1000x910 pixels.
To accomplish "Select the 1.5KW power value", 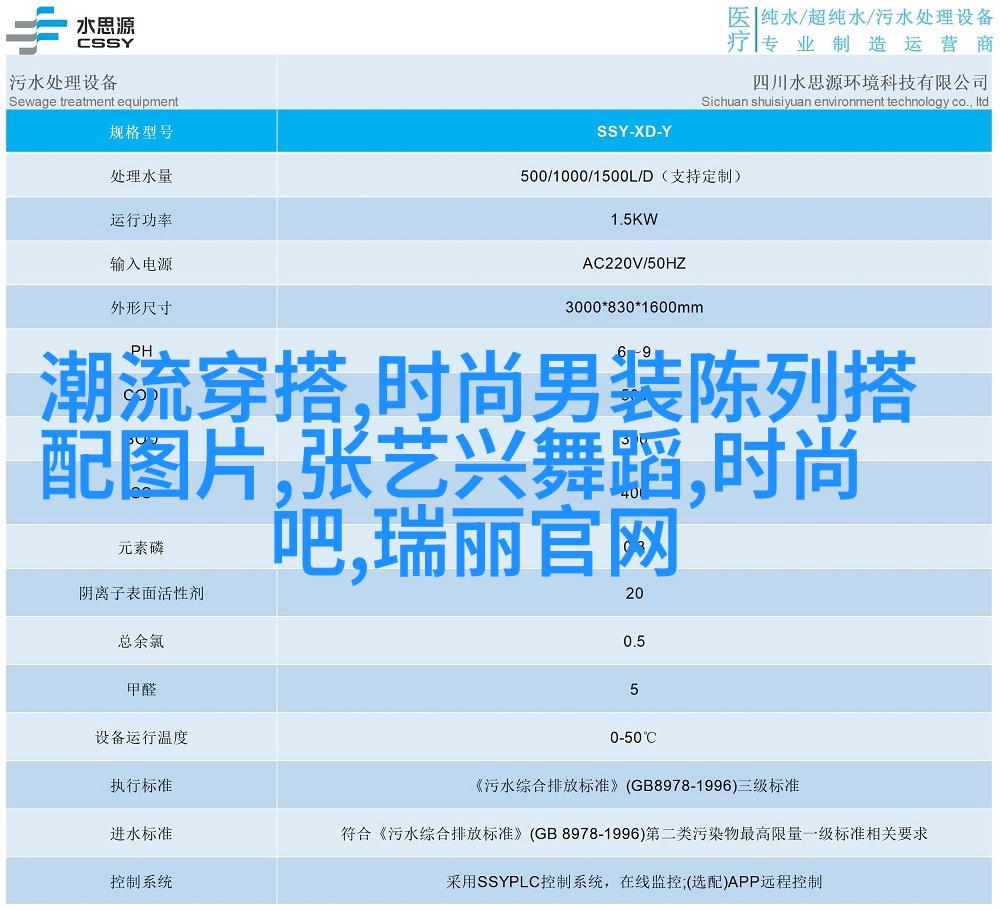I will [634, 219].
